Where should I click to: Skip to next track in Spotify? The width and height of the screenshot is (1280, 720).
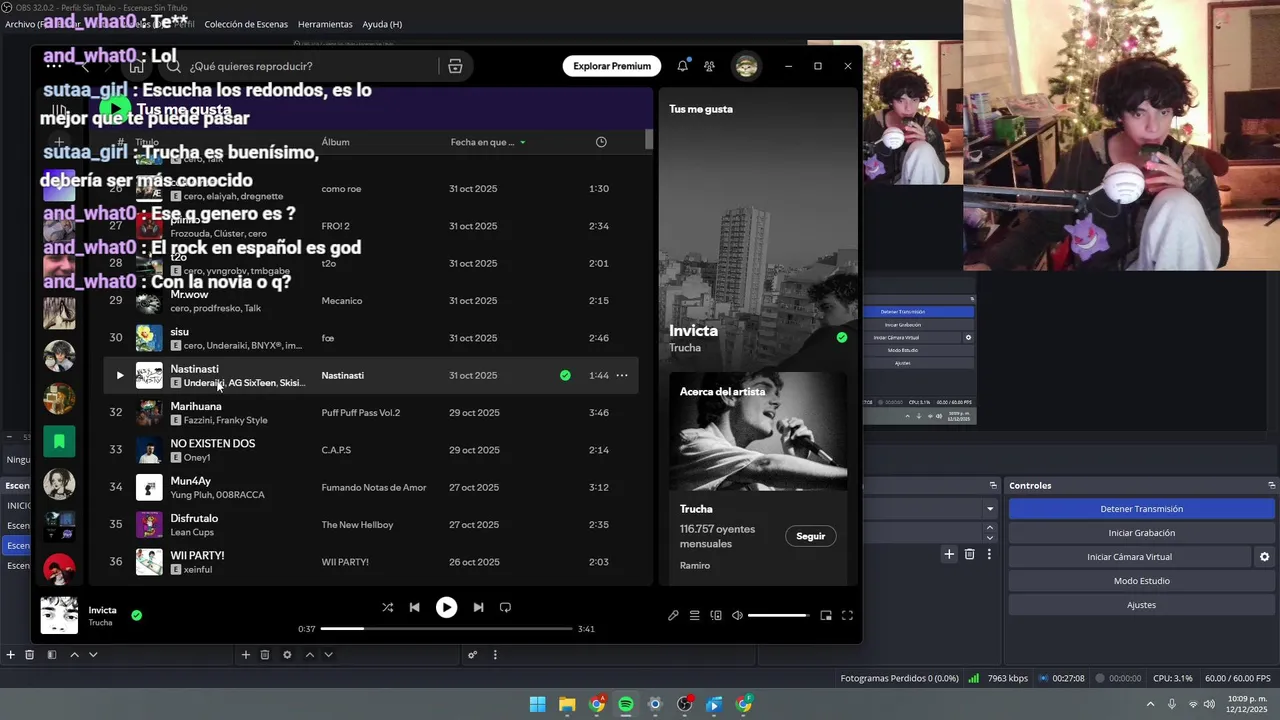pos(478,607)
